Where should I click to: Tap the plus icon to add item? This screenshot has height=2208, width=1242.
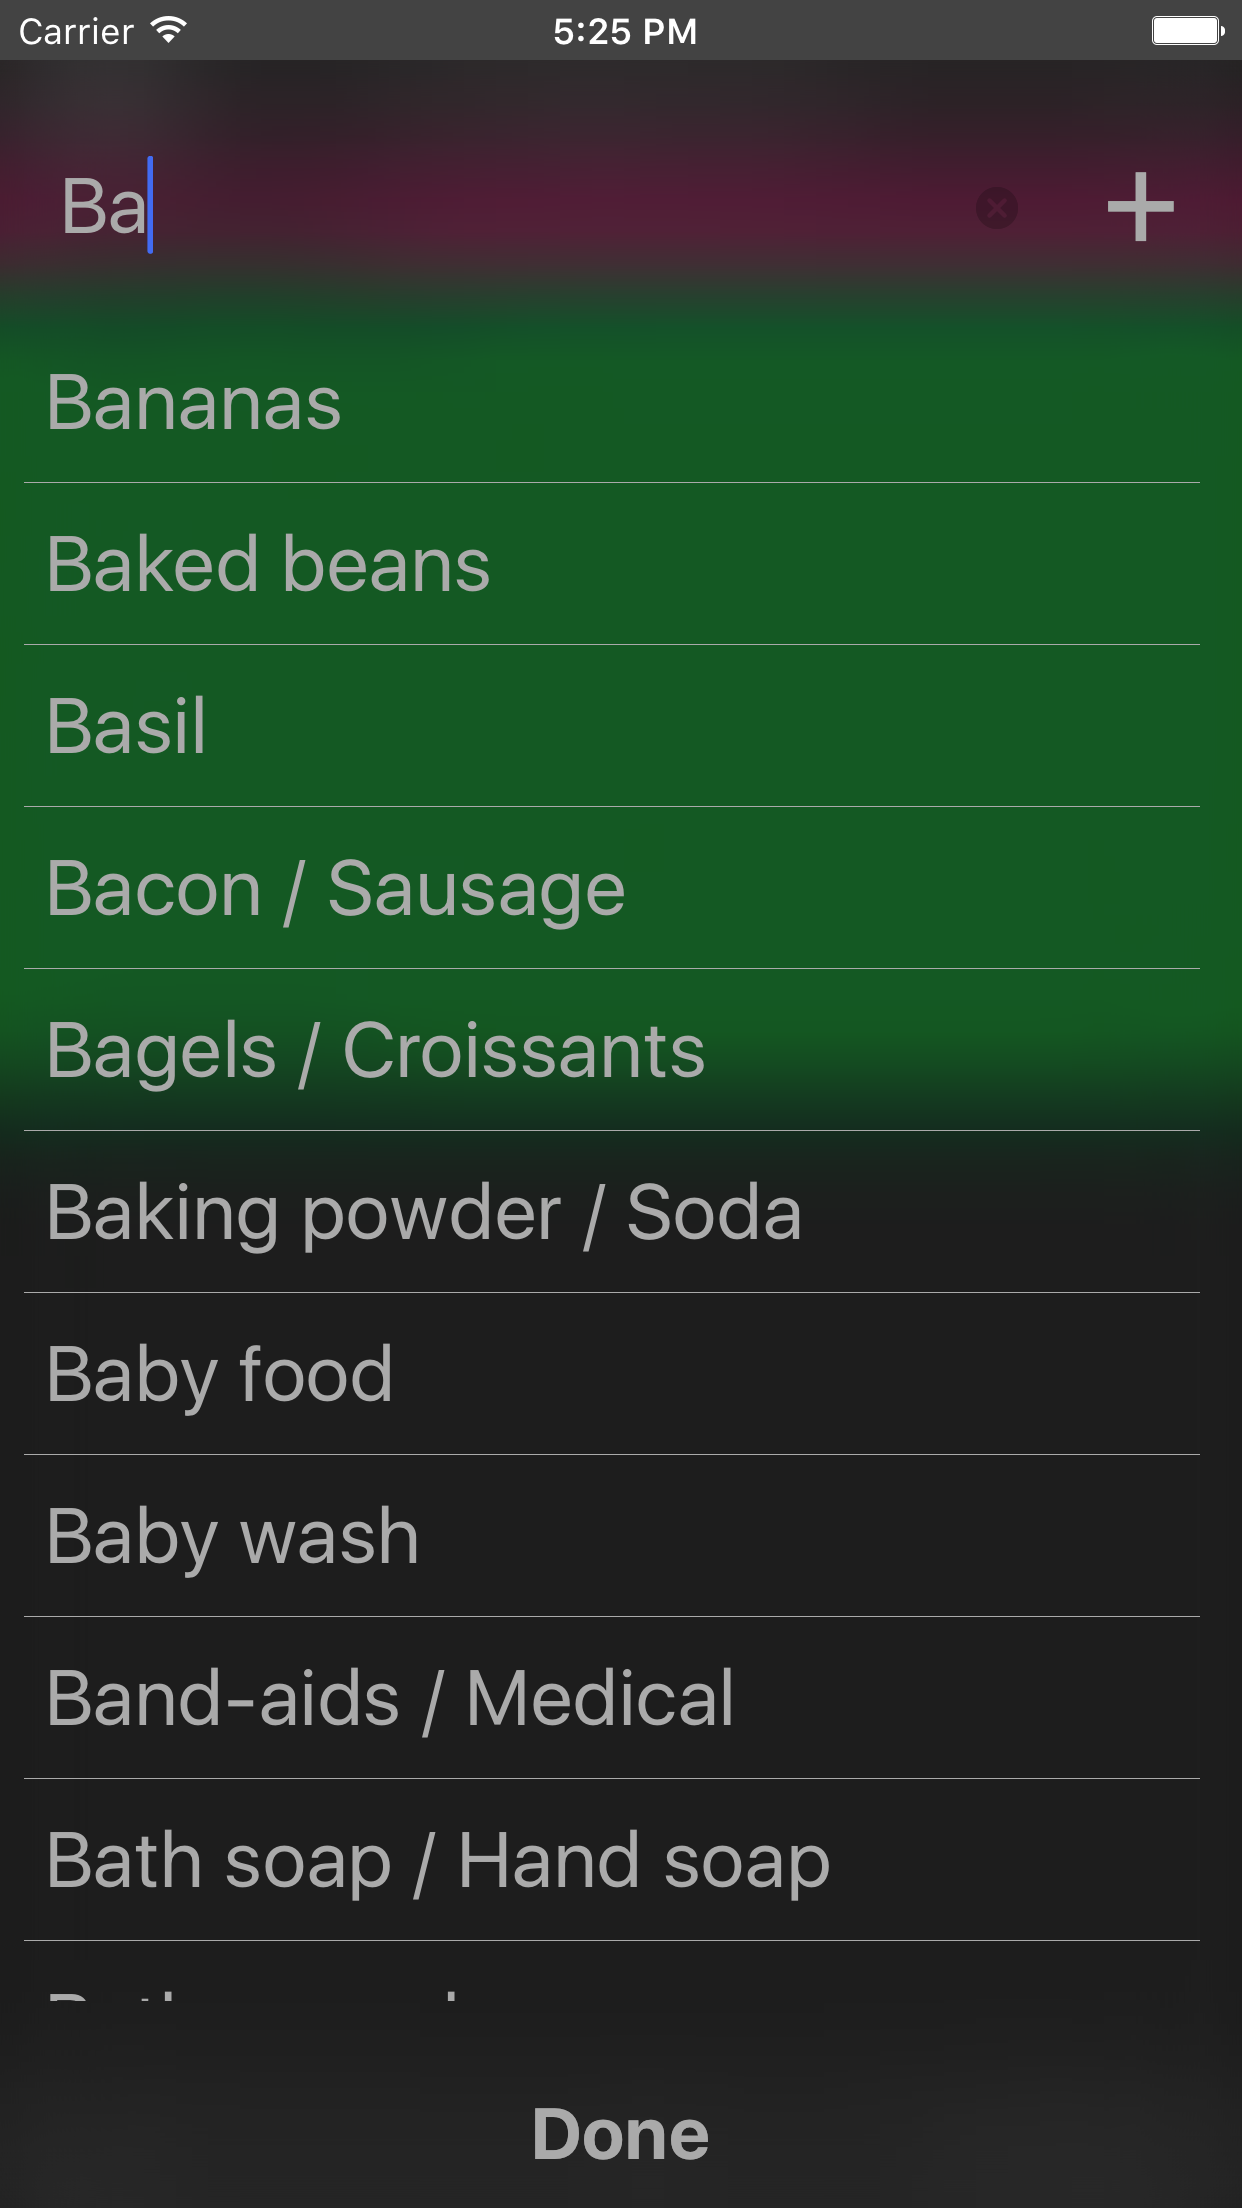[1140, 207]
